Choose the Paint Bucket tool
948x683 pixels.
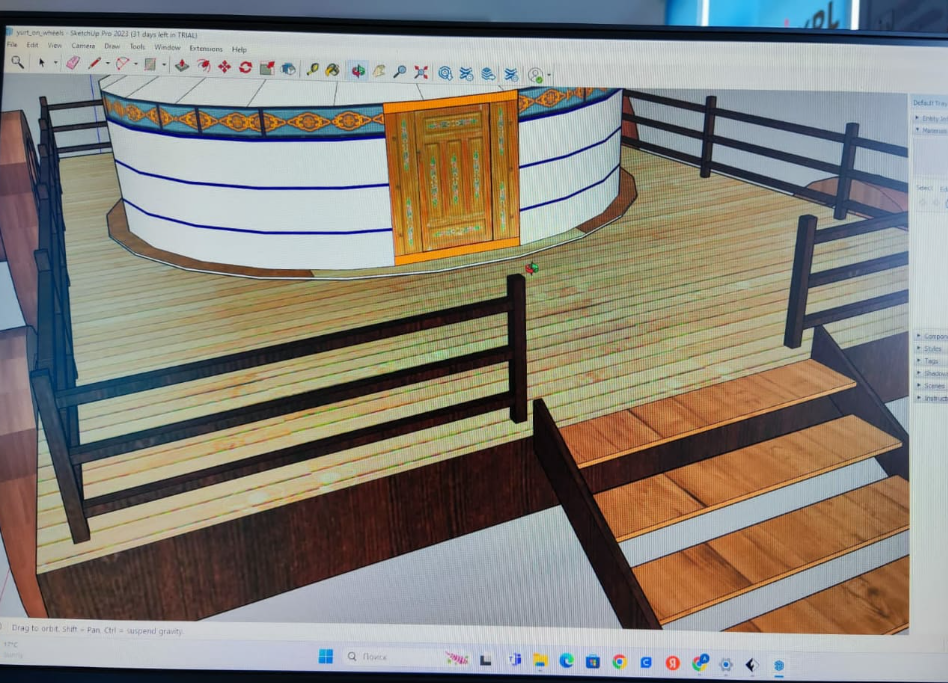(x=333, y=70)
